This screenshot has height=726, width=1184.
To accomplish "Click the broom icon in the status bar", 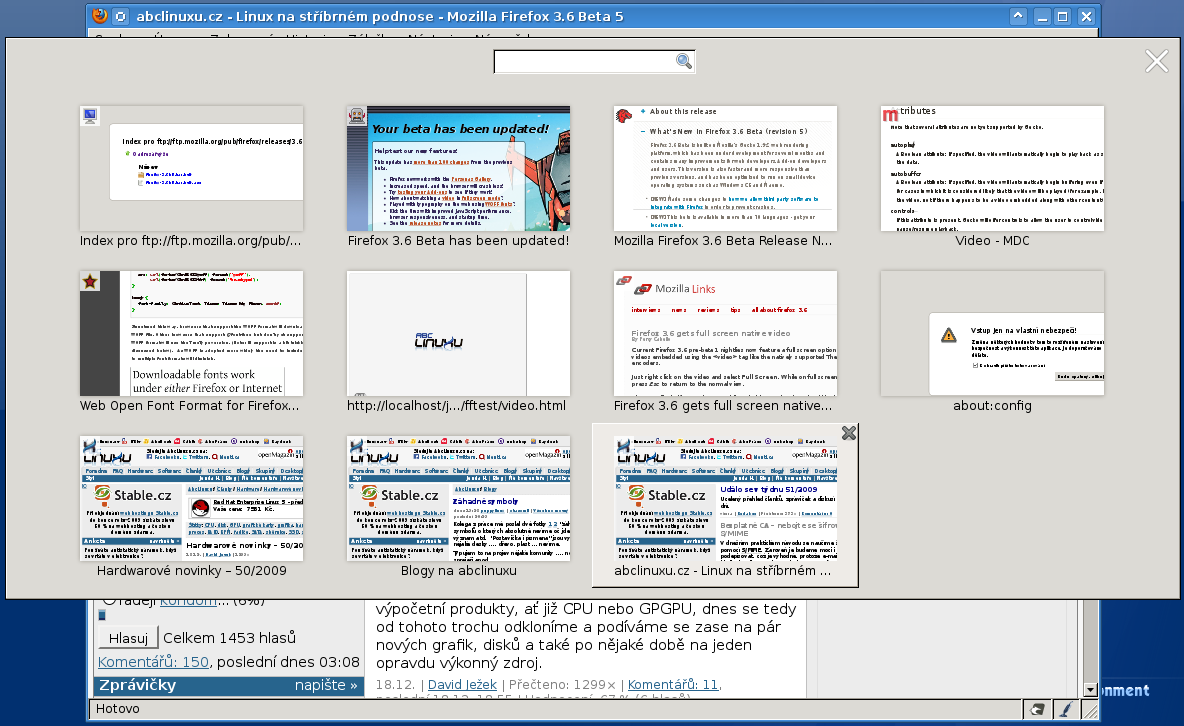I will (1065, 709).
